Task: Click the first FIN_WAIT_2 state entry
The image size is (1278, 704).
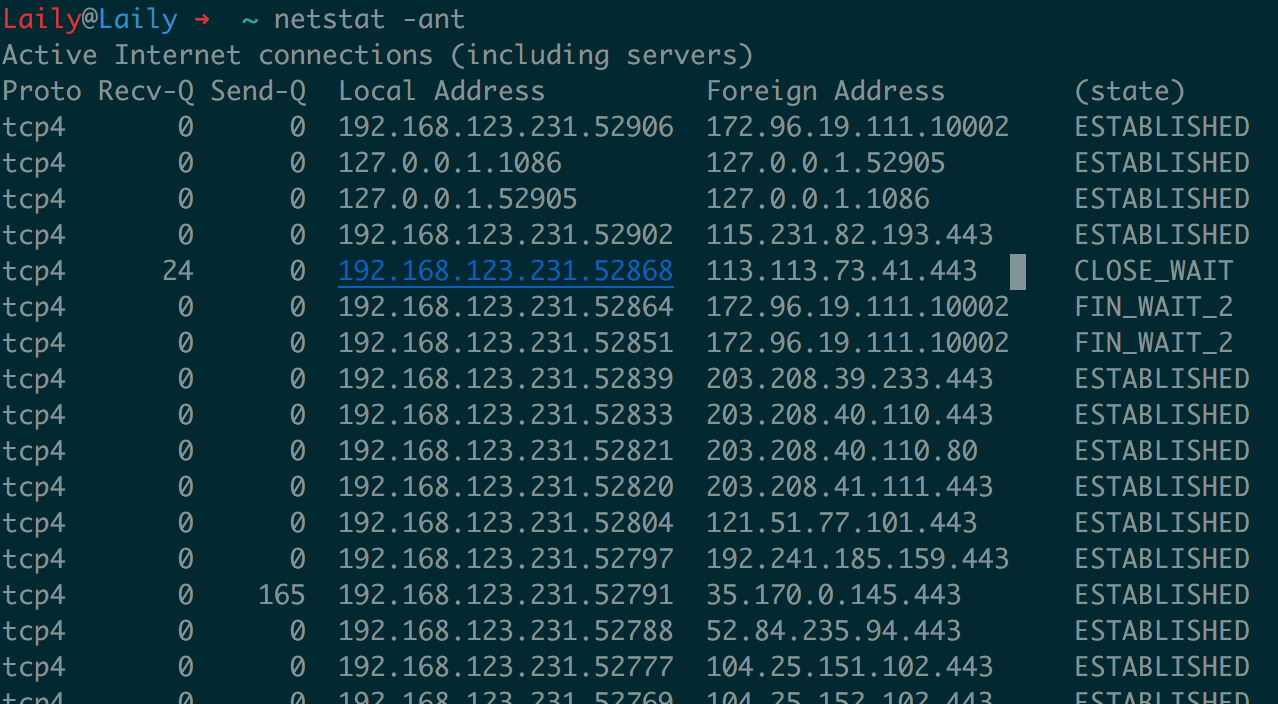Action: [x=1153, y=307]
